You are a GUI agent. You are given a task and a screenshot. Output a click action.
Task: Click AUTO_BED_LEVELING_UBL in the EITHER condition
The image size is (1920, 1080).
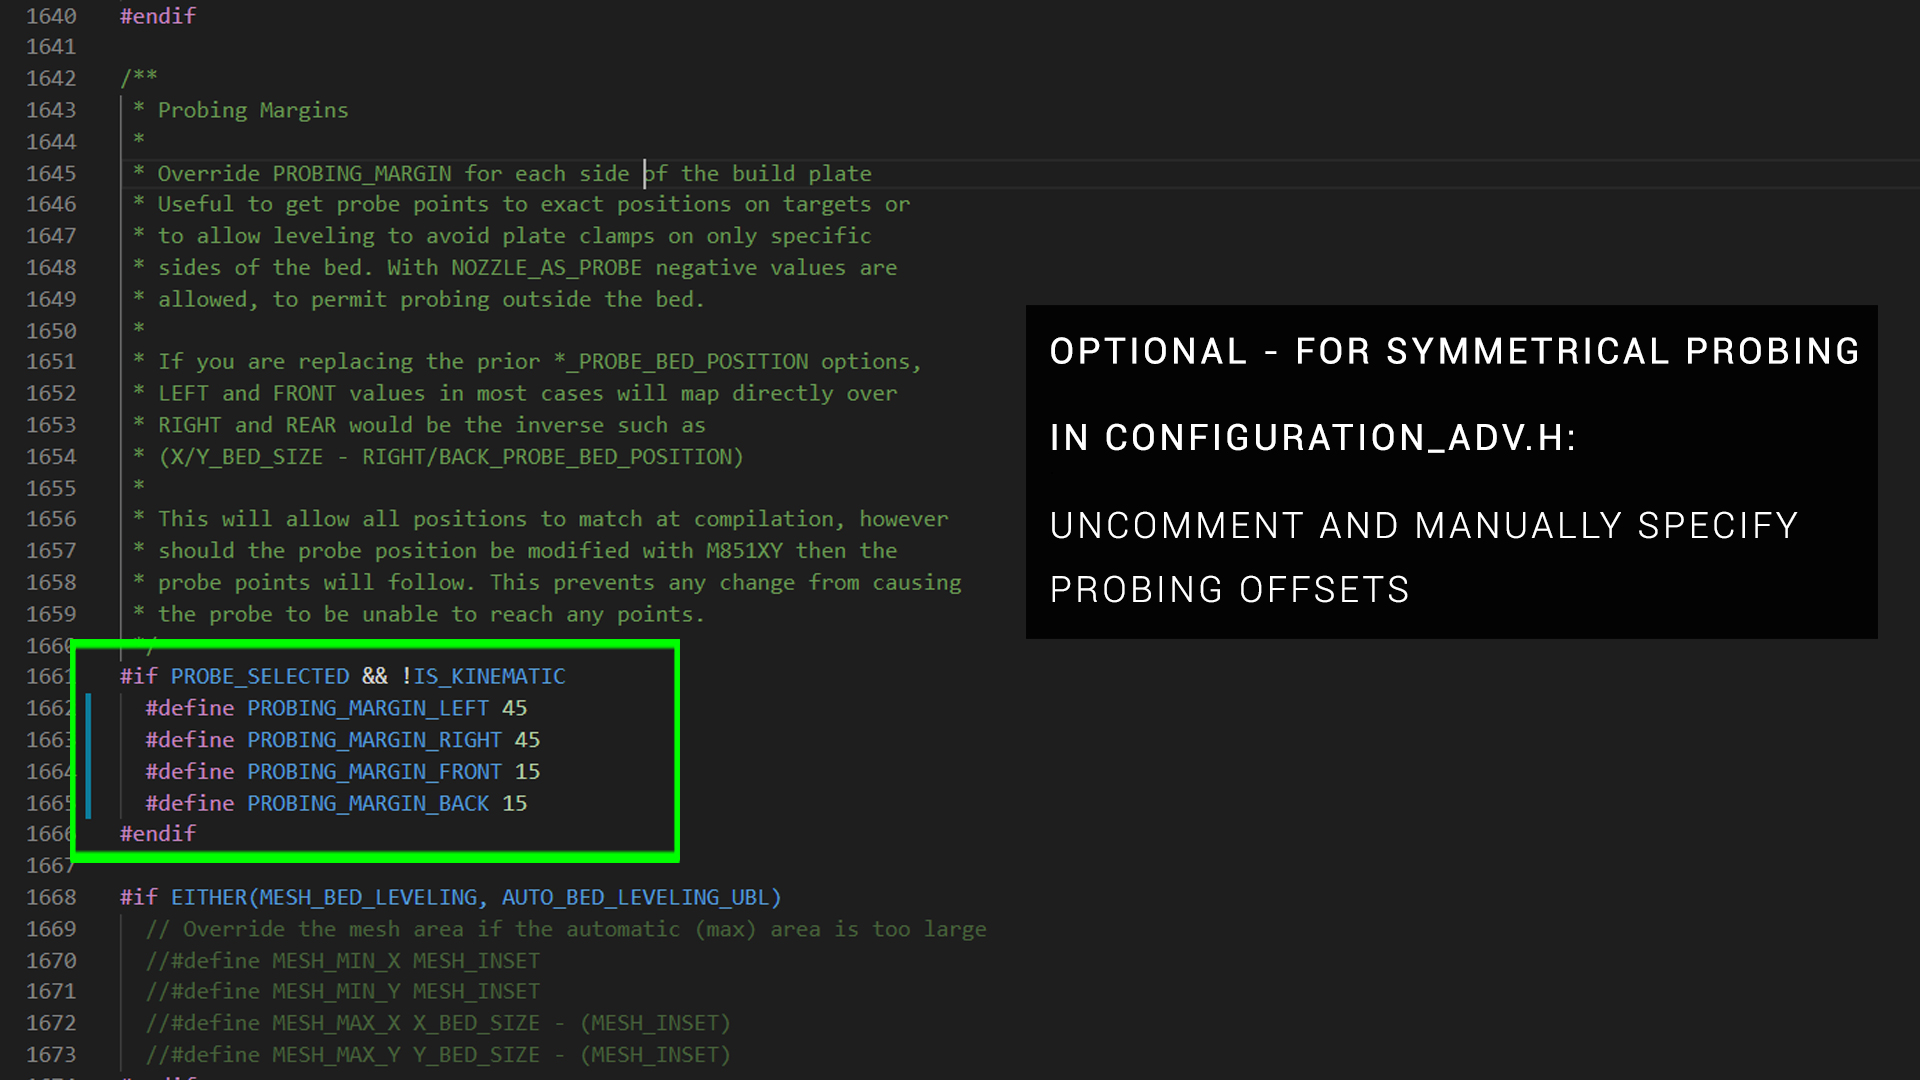pos(636,898)
